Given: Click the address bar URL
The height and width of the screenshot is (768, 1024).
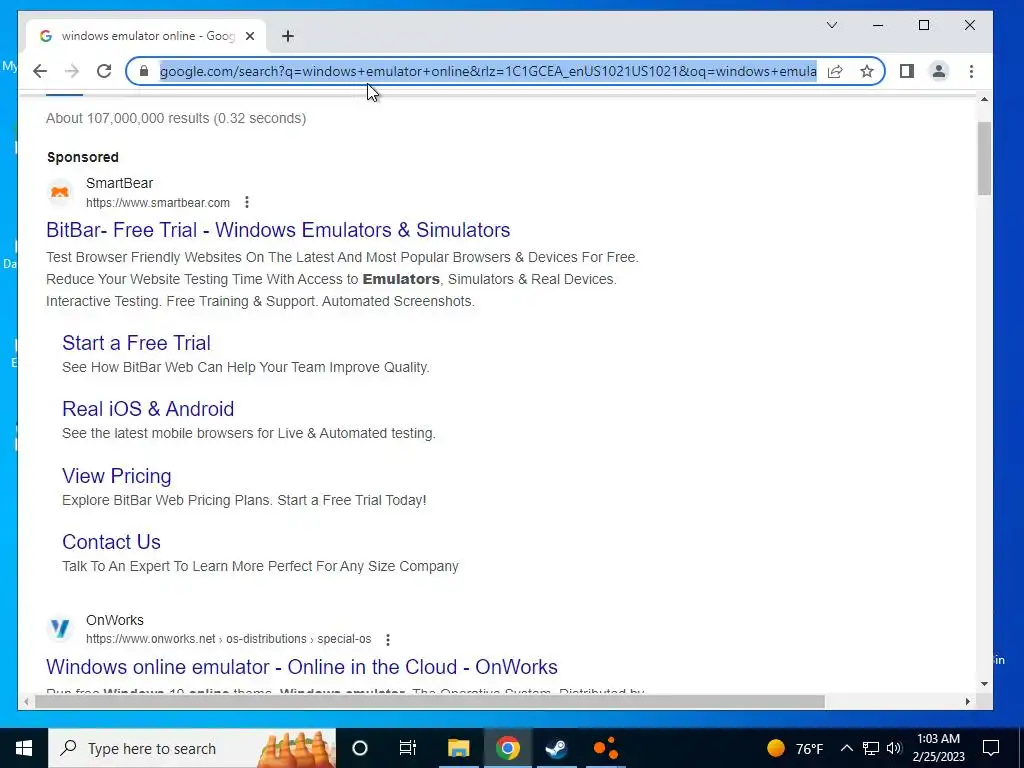Looking at the screenshot, I should 488,71.
